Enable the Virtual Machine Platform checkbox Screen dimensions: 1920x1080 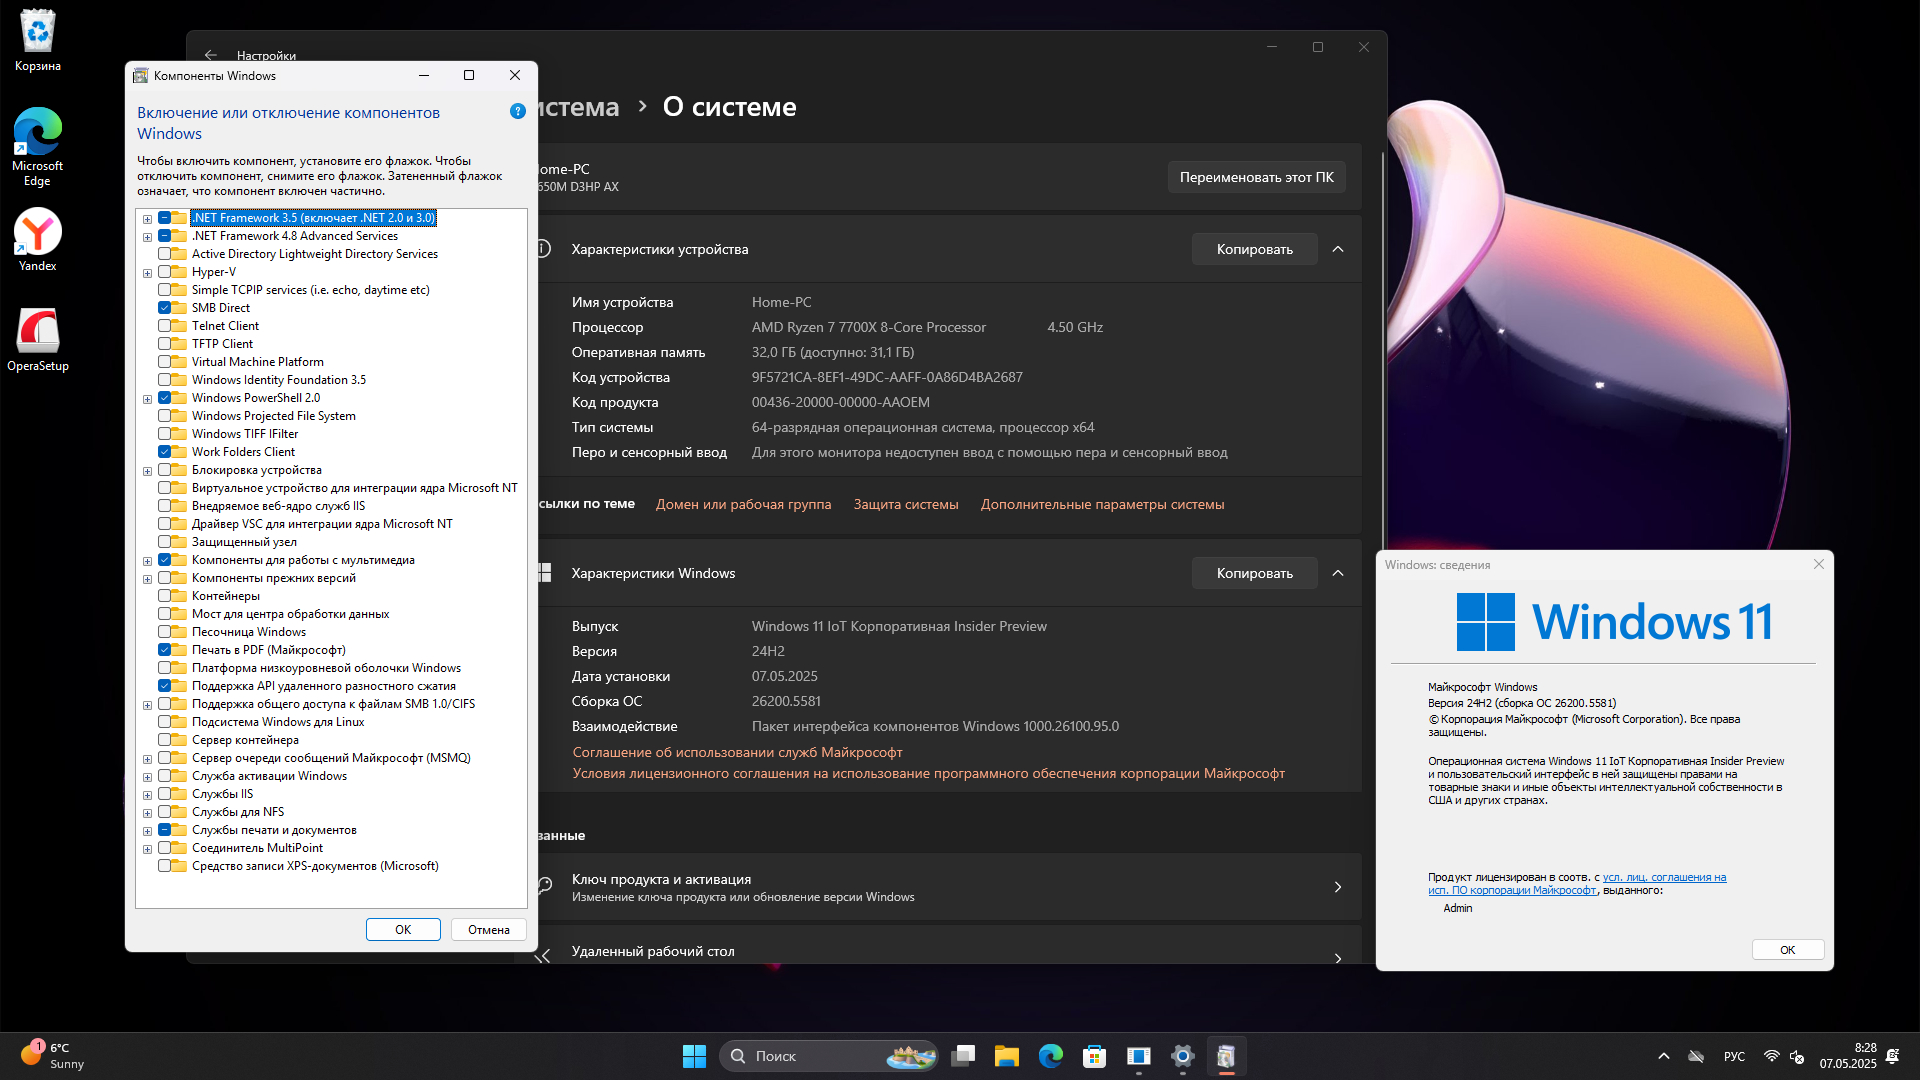click(165, 362)
